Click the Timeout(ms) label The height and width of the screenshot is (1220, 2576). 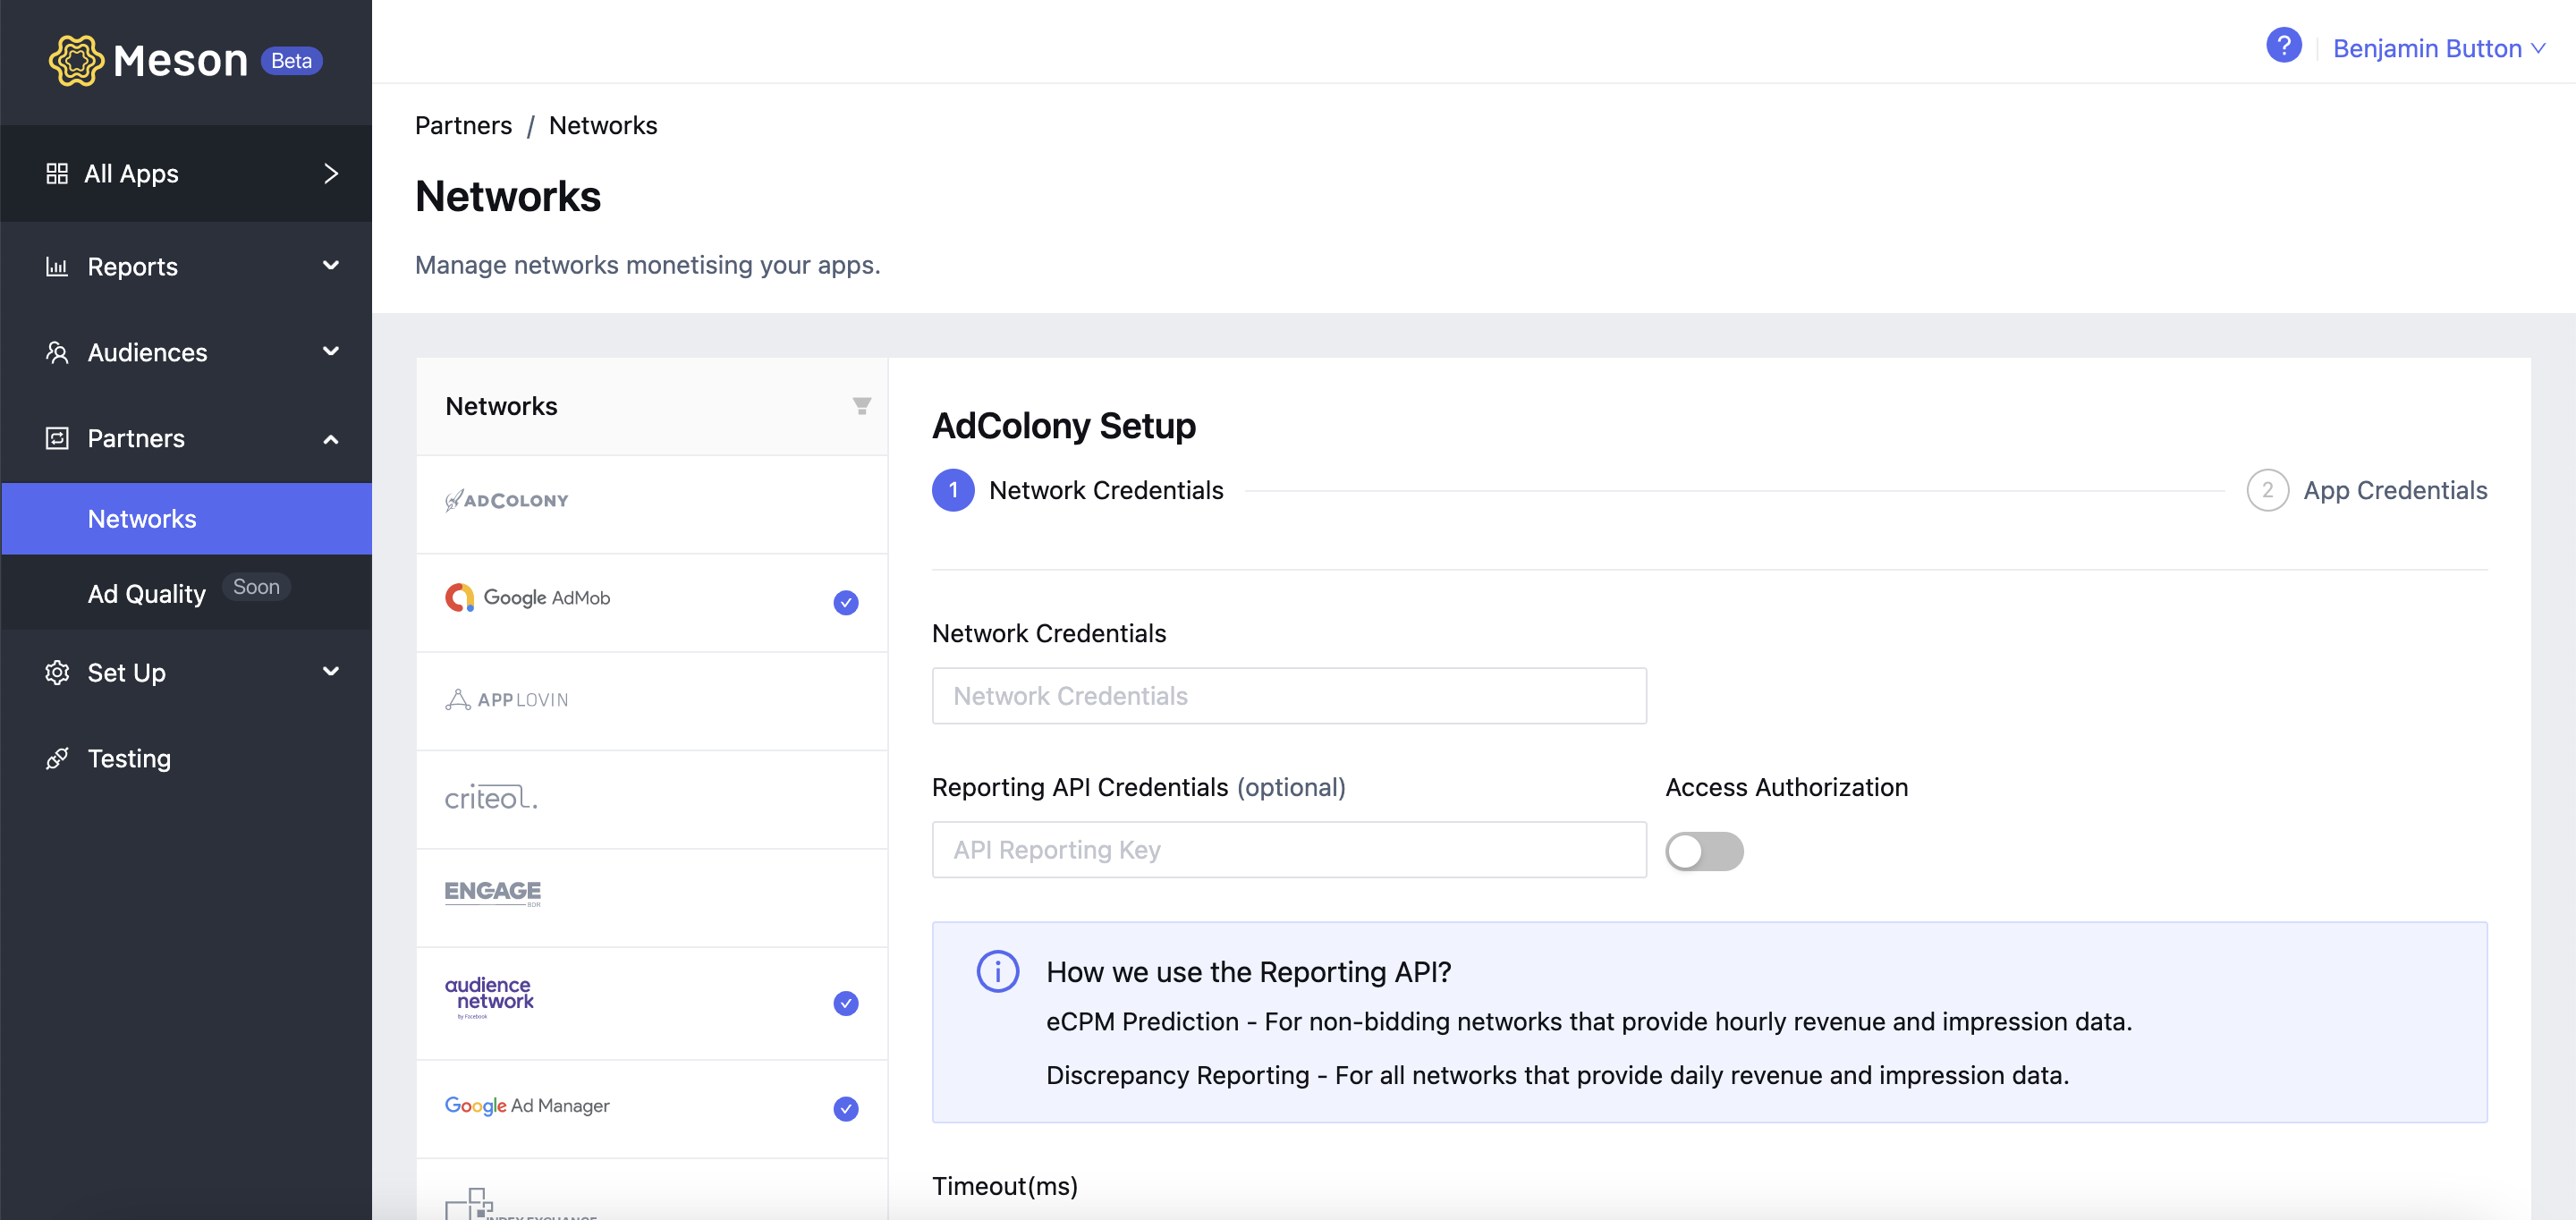[1004, 1186]
